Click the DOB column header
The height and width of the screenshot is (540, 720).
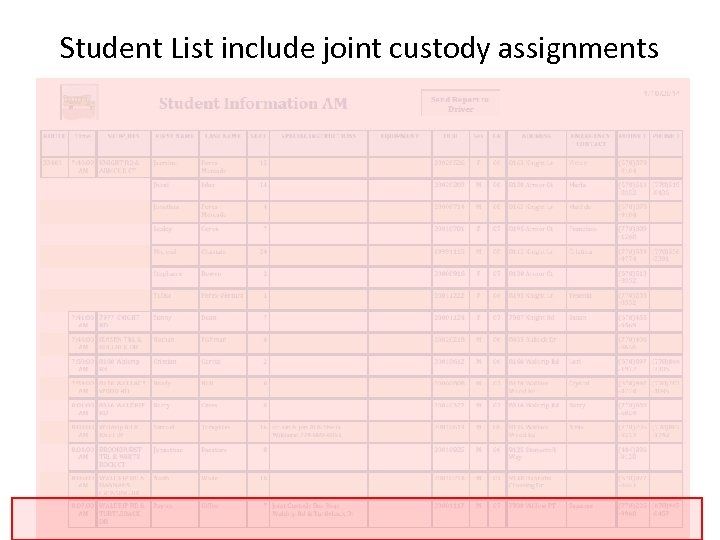[x=451, y=136]
